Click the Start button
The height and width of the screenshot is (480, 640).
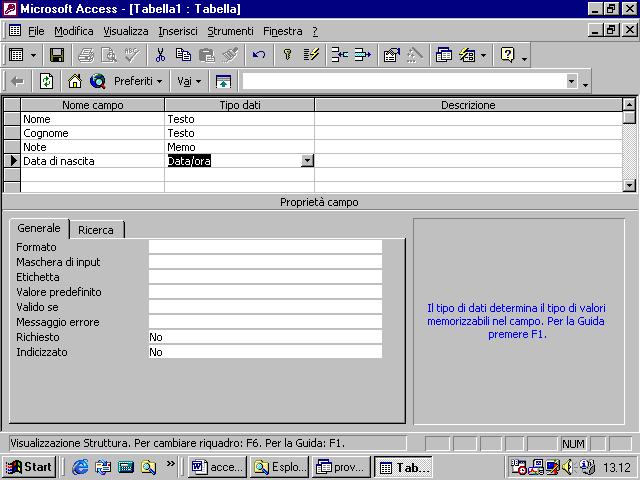click(x=29, y=467)
